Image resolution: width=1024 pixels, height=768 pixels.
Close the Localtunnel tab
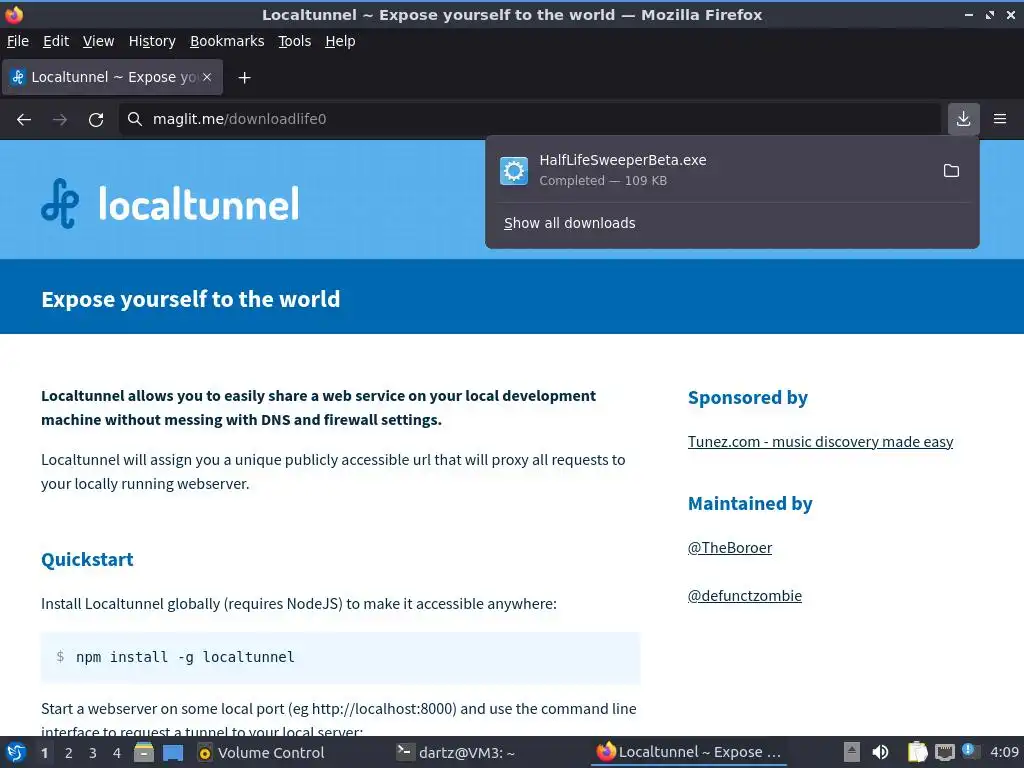point(207,77)
